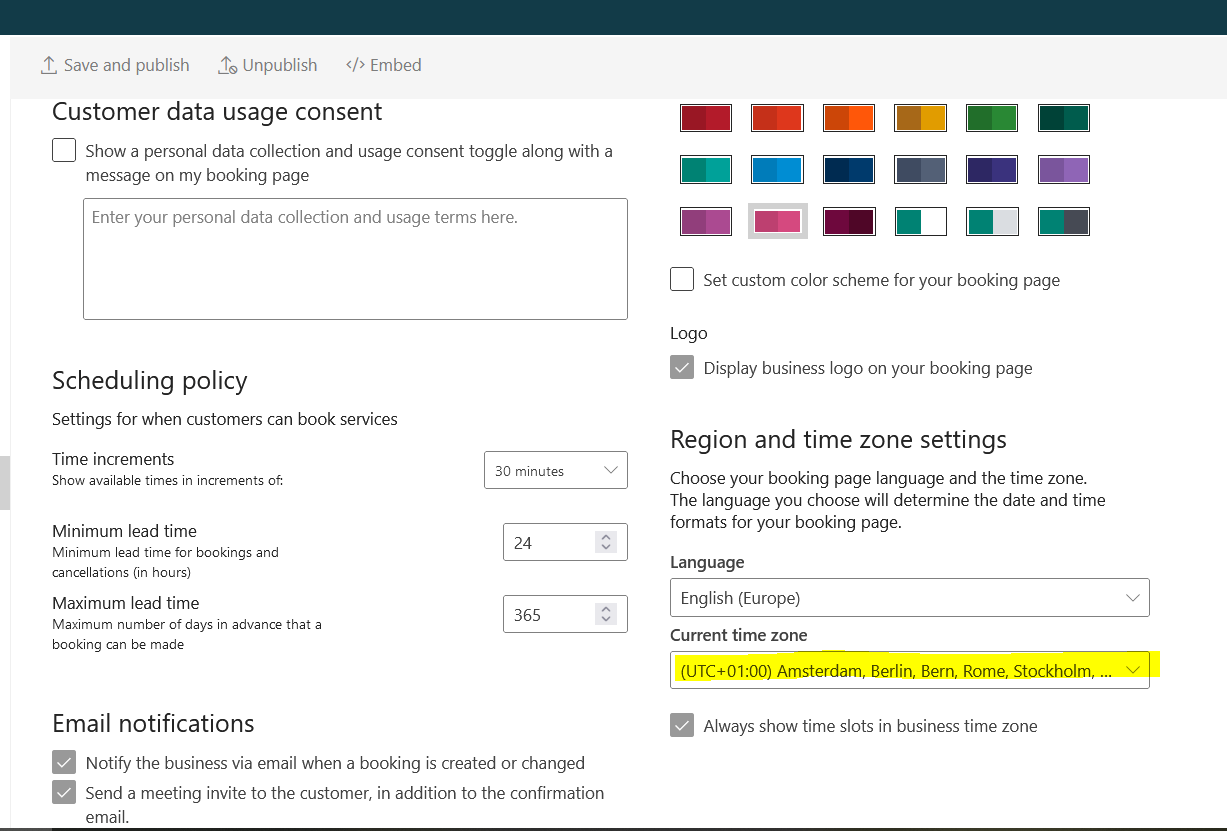Click the Scheduling policy heading
Viewport: 1227px width, 831px height.
pos(150,381)
